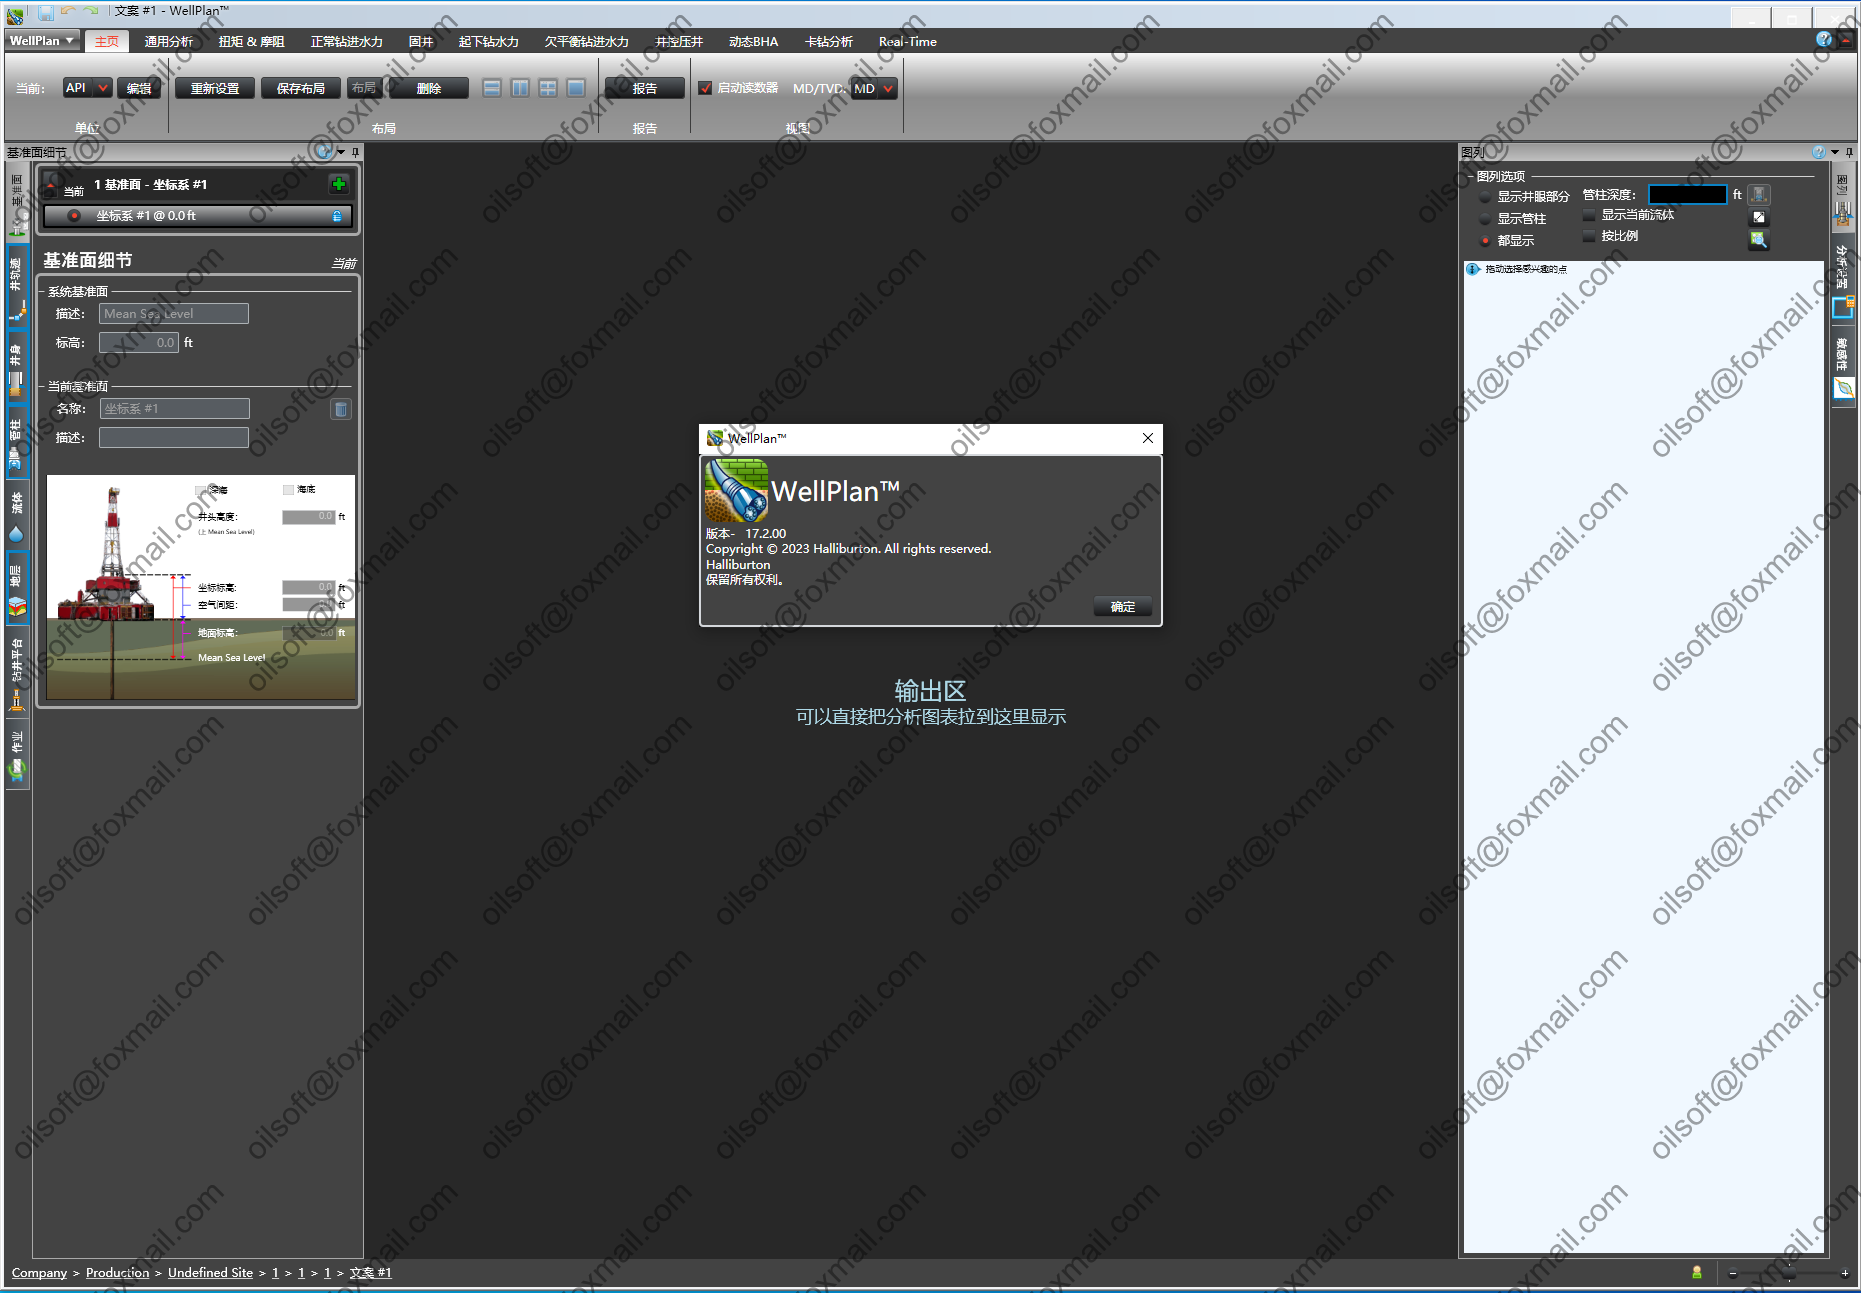The width and height of the screenshot is (1861, 1293).
Task: Select horizontal split layout icon
Action: coord(492,88)
